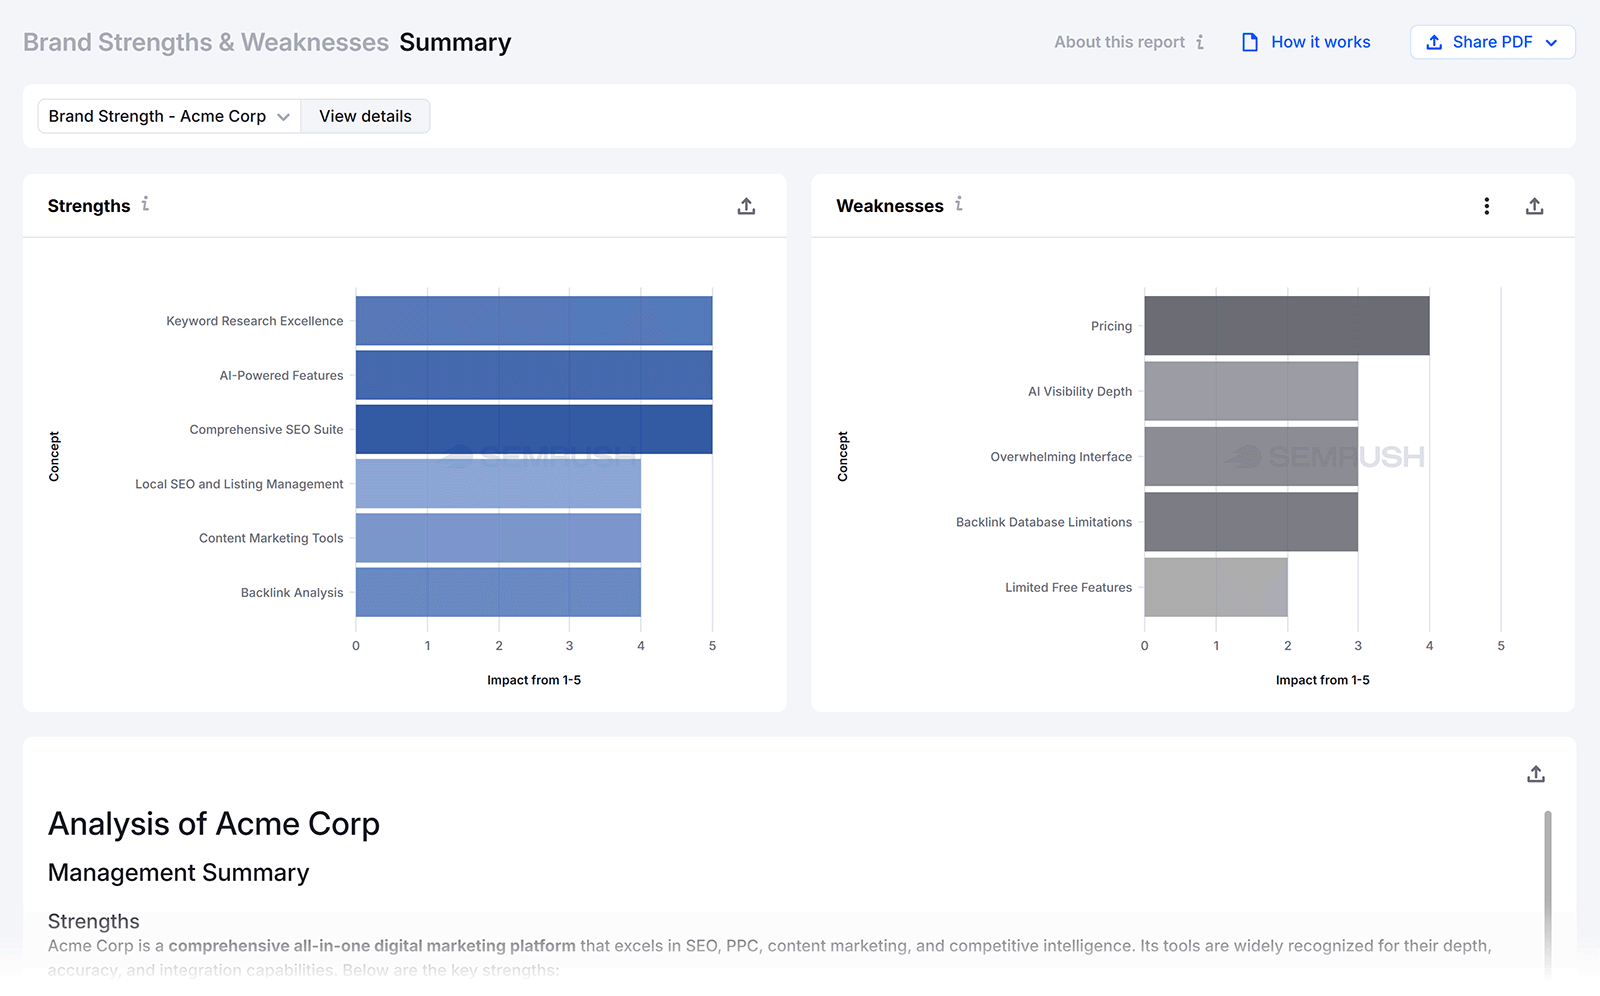Image resolution: width=1600 pixels, height=996 pixels.
Task: Click the Strengths subheading in the analysis
Action: pos(94,921)
